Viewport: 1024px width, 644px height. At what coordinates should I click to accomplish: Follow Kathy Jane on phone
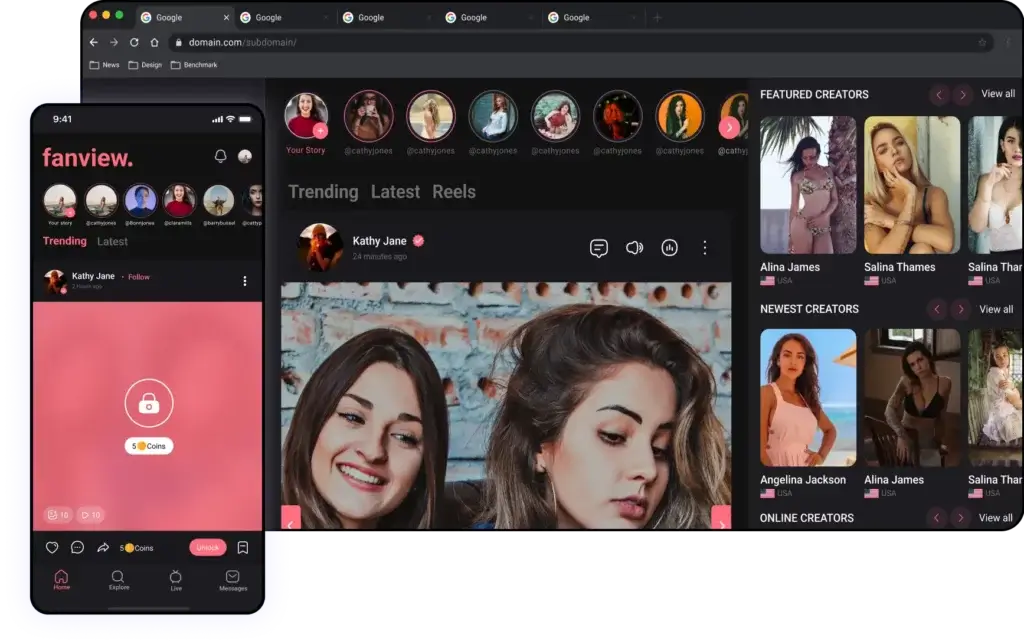pyautogui.click(x=138, y=277)
